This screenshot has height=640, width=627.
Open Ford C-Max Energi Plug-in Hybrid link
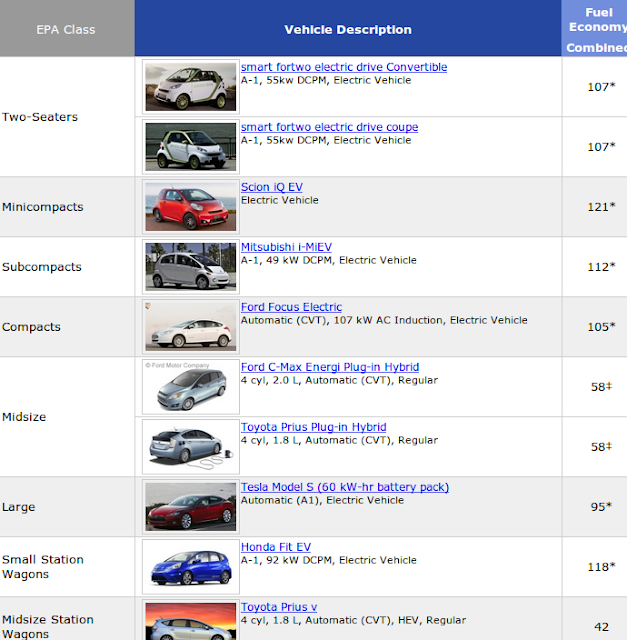[330, 367]
